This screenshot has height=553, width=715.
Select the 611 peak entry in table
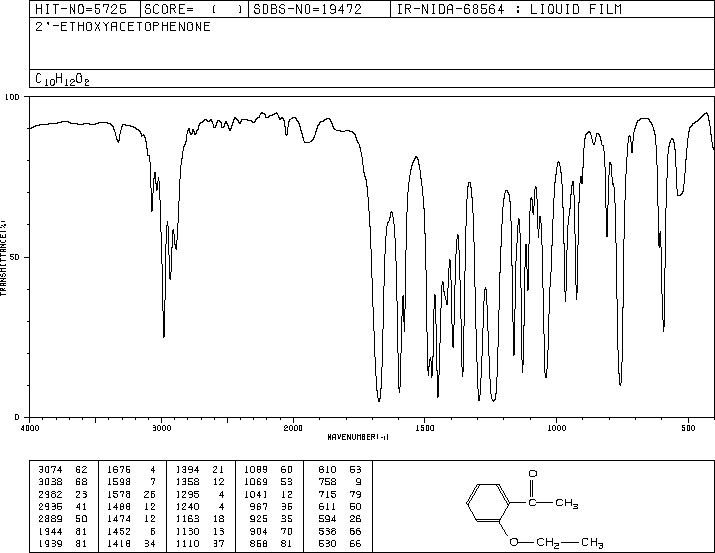pos(340,506)
